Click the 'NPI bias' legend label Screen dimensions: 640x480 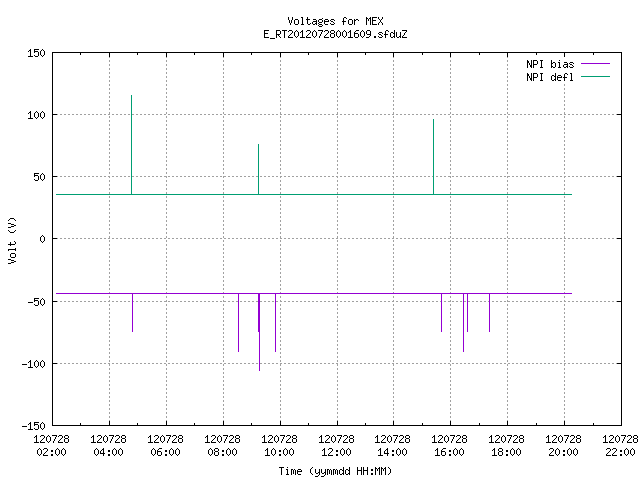550,64
